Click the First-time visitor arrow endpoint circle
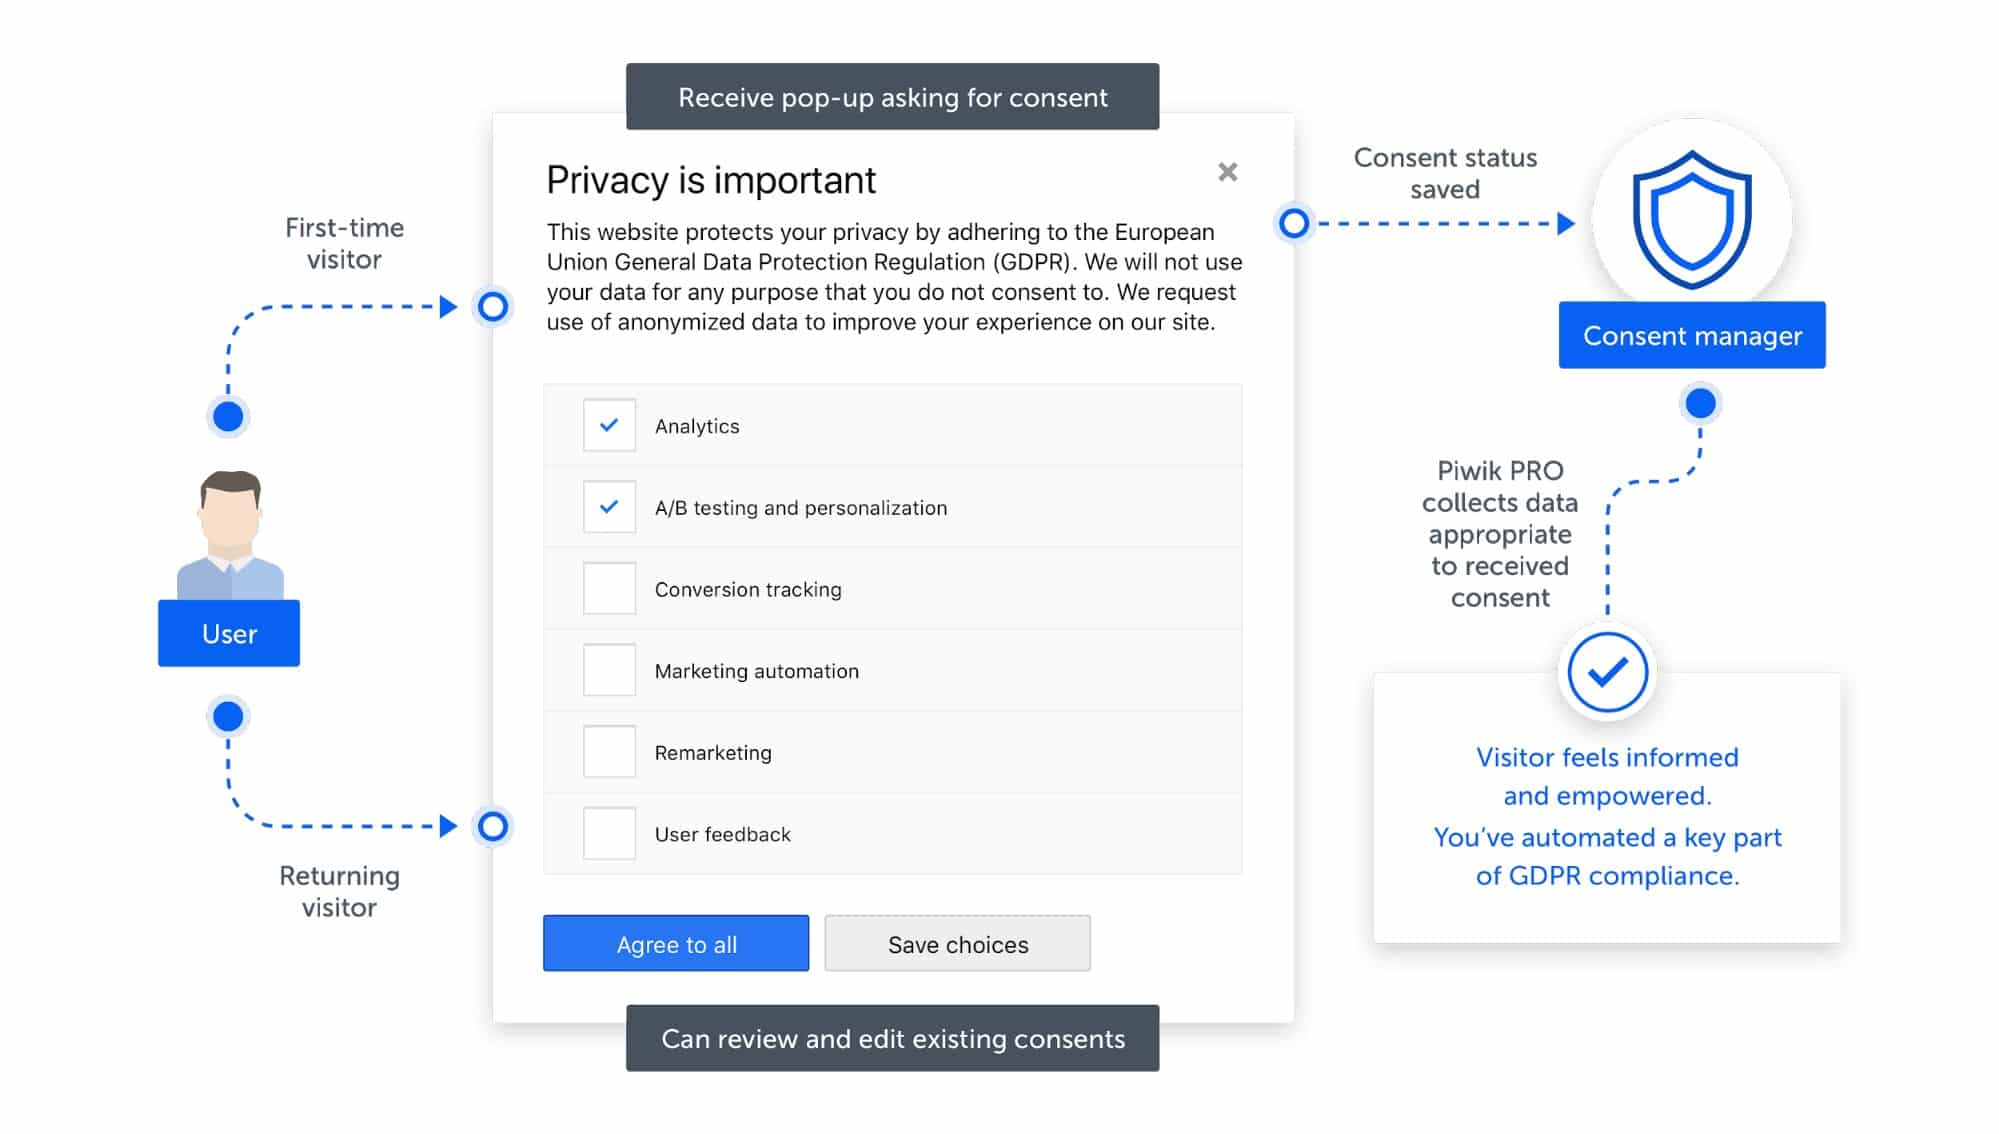The width and height of the screenshot is (1999, 1134). click(493, 306)
